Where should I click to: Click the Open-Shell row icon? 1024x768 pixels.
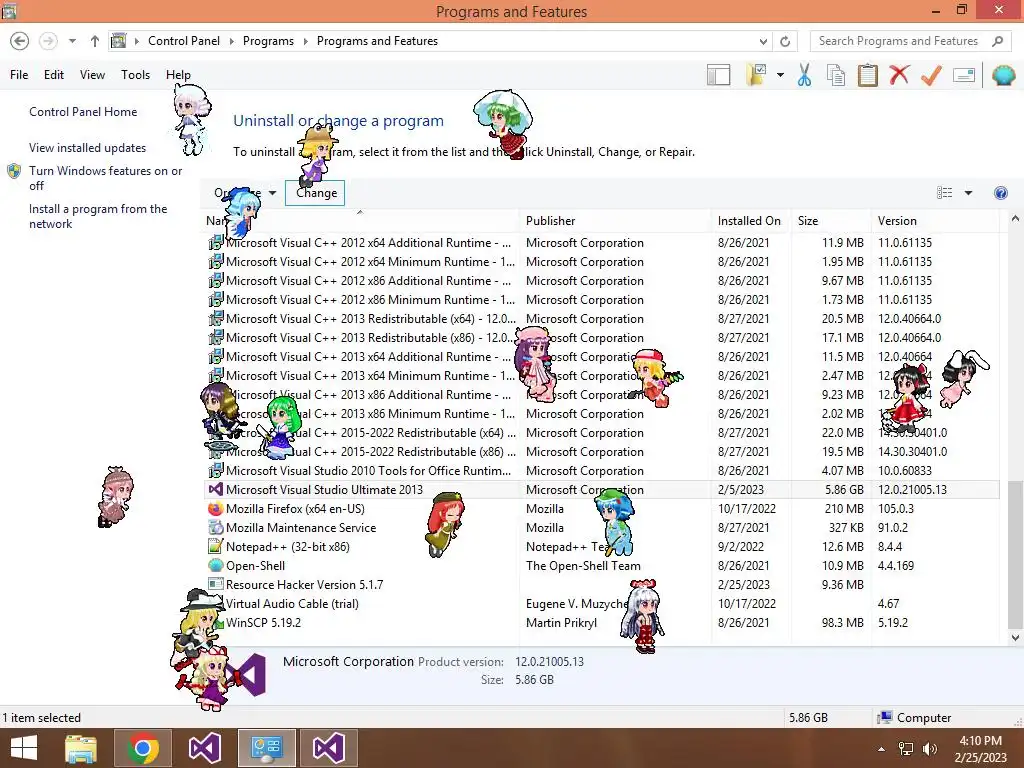(x=215, y=566)
